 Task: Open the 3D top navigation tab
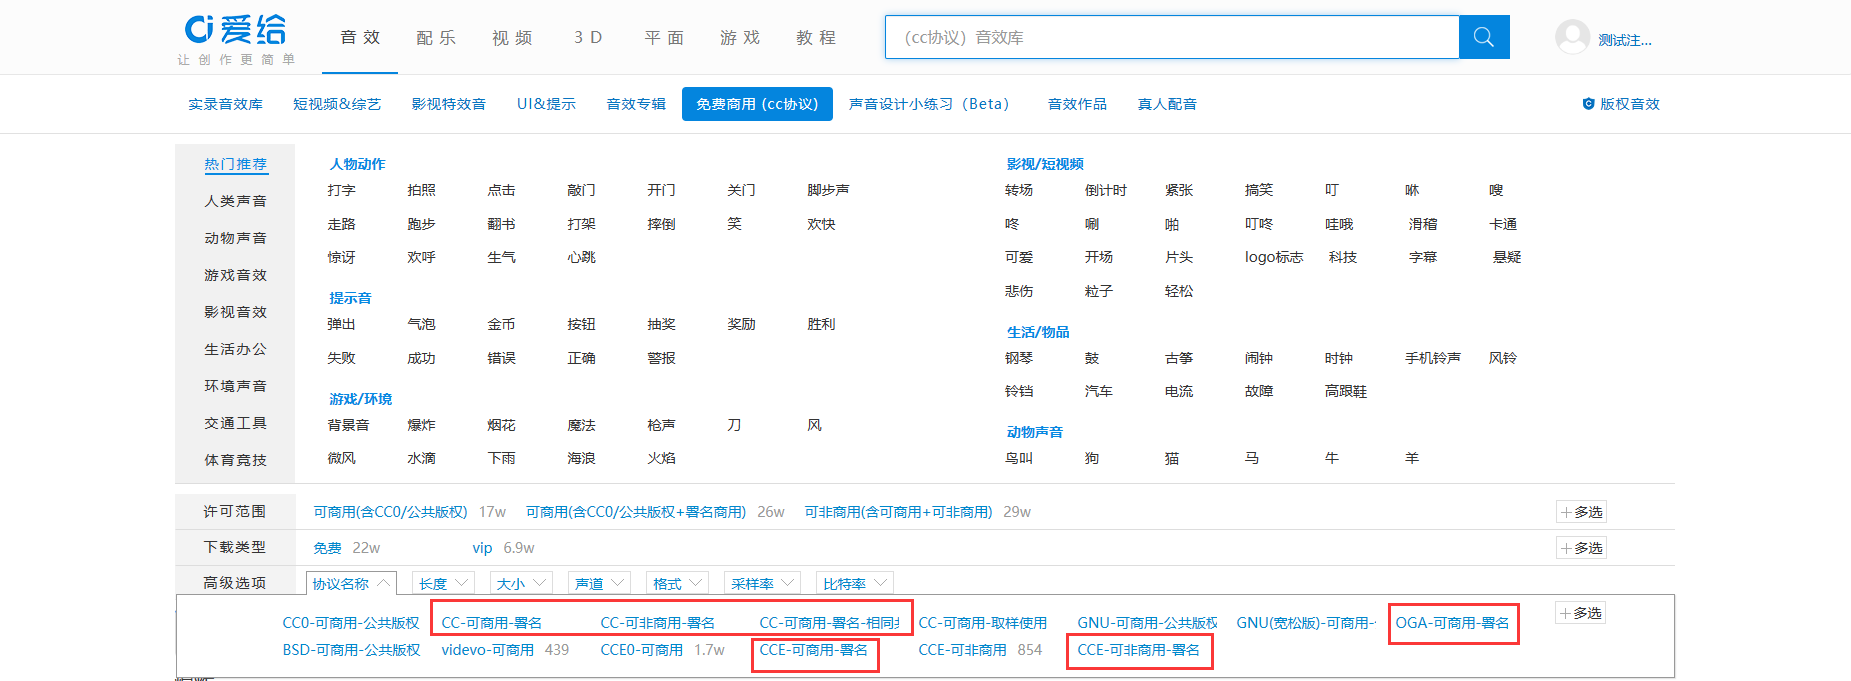click(588, 37)
